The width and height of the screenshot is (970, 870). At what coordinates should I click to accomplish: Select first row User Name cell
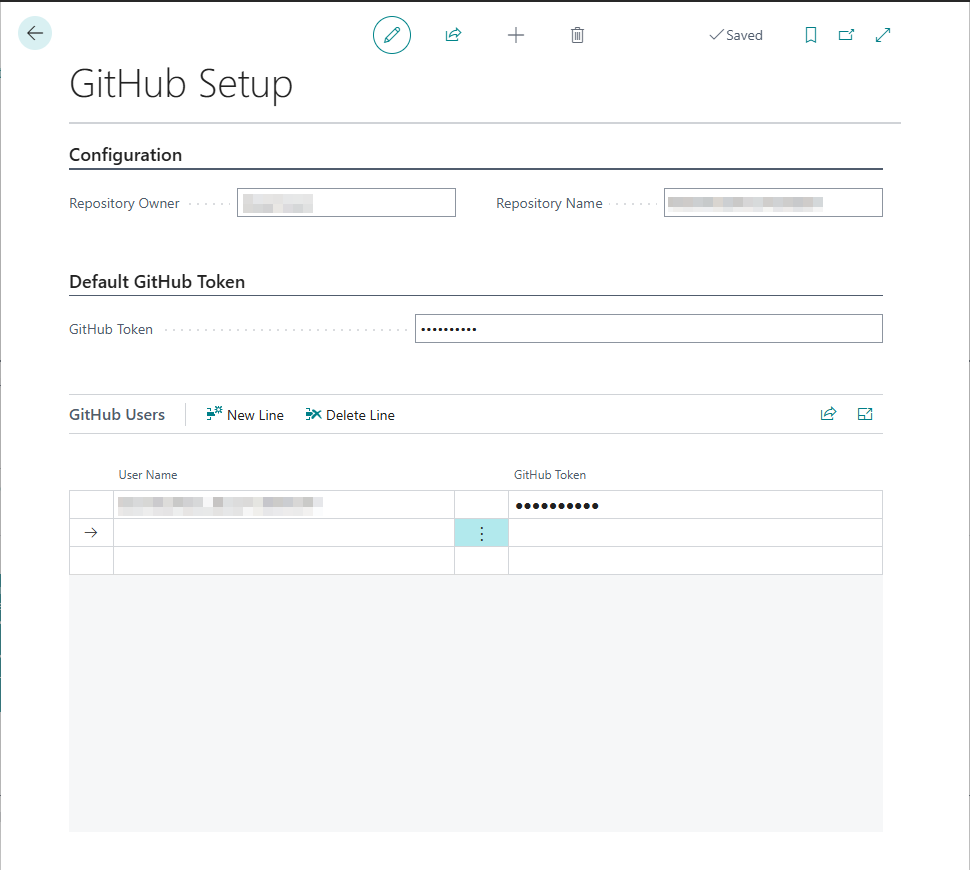(x=284, y=505)
